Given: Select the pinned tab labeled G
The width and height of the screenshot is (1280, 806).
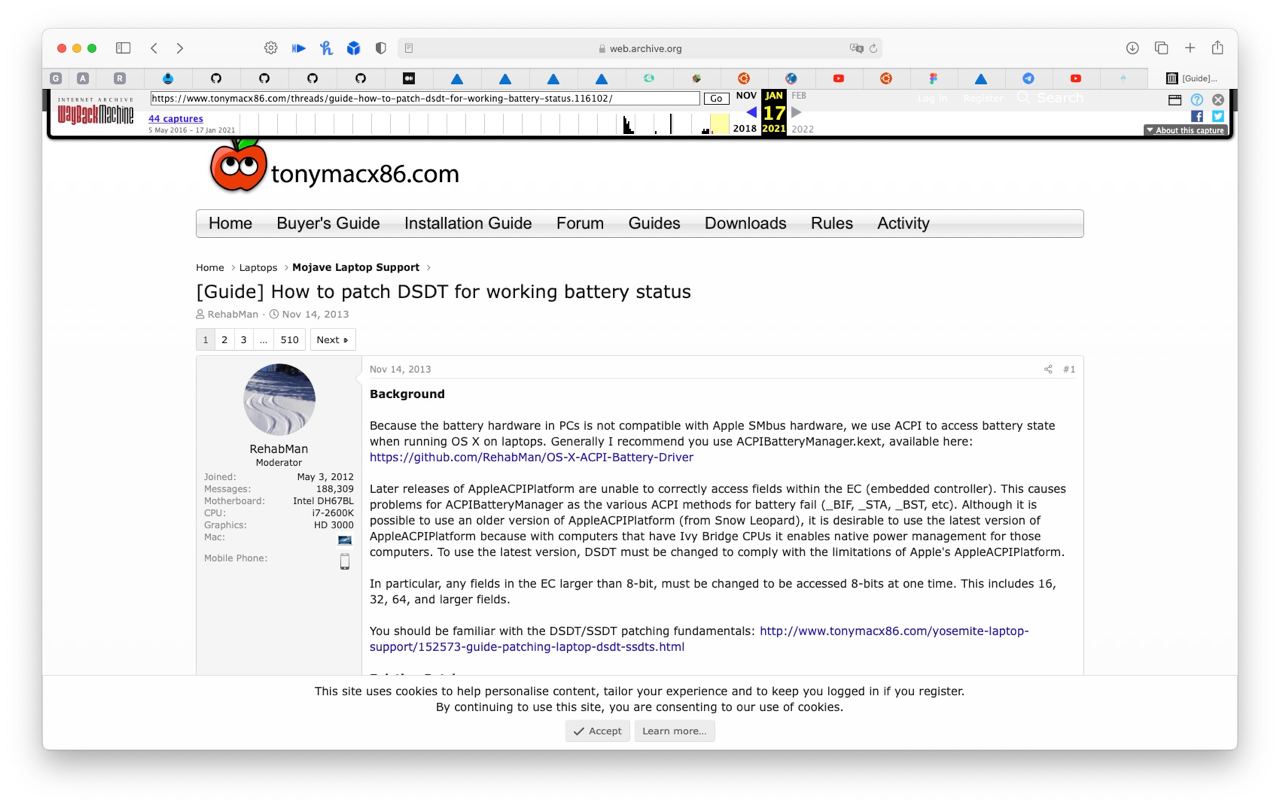Looking at the screenshot, I should click(x=56, y=78).
